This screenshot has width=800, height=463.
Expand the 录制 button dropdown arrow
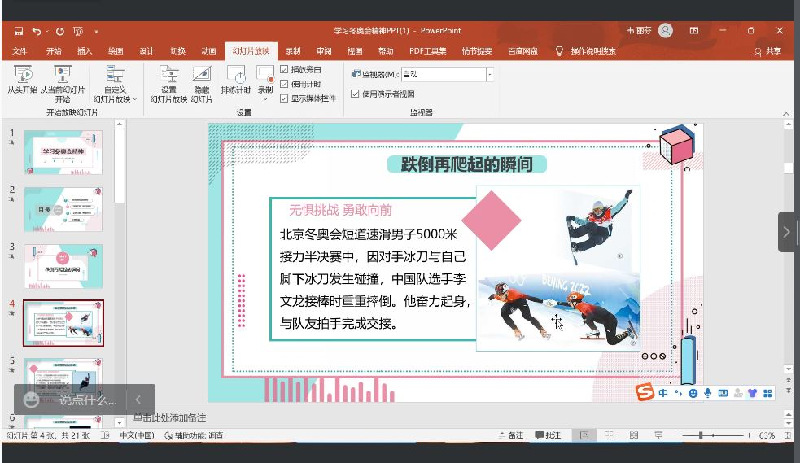pos(265,99)
